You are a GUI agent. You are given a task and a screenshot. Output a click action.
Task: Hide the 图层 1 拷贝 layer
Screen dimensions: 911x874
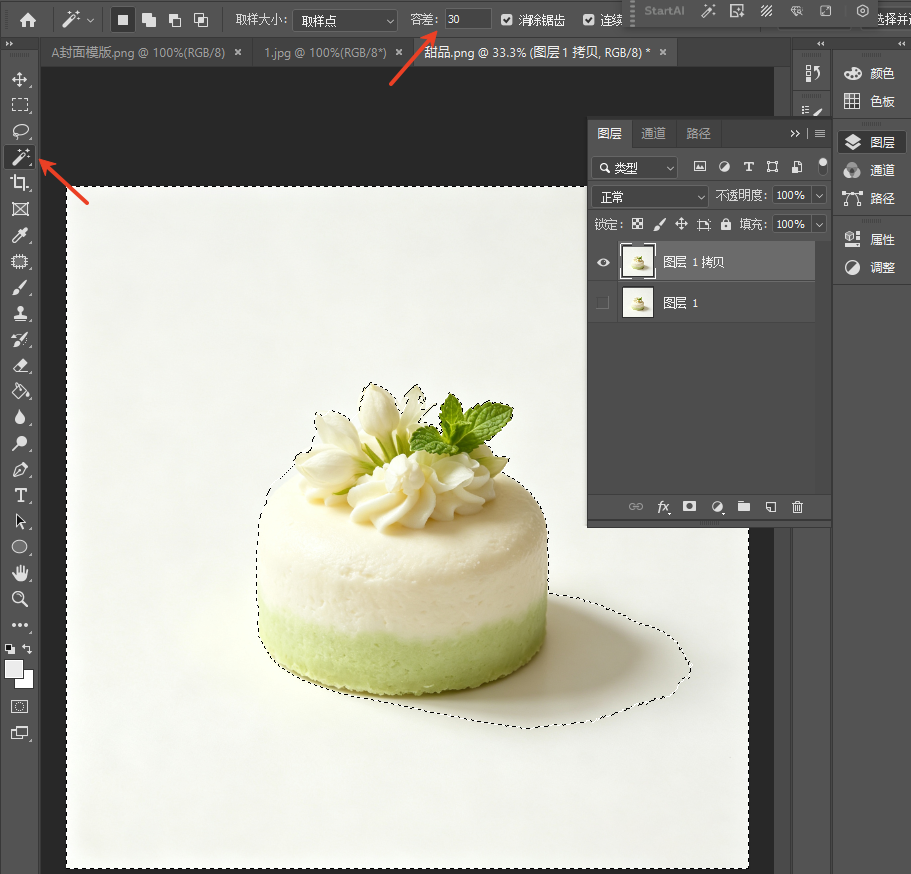603,262
